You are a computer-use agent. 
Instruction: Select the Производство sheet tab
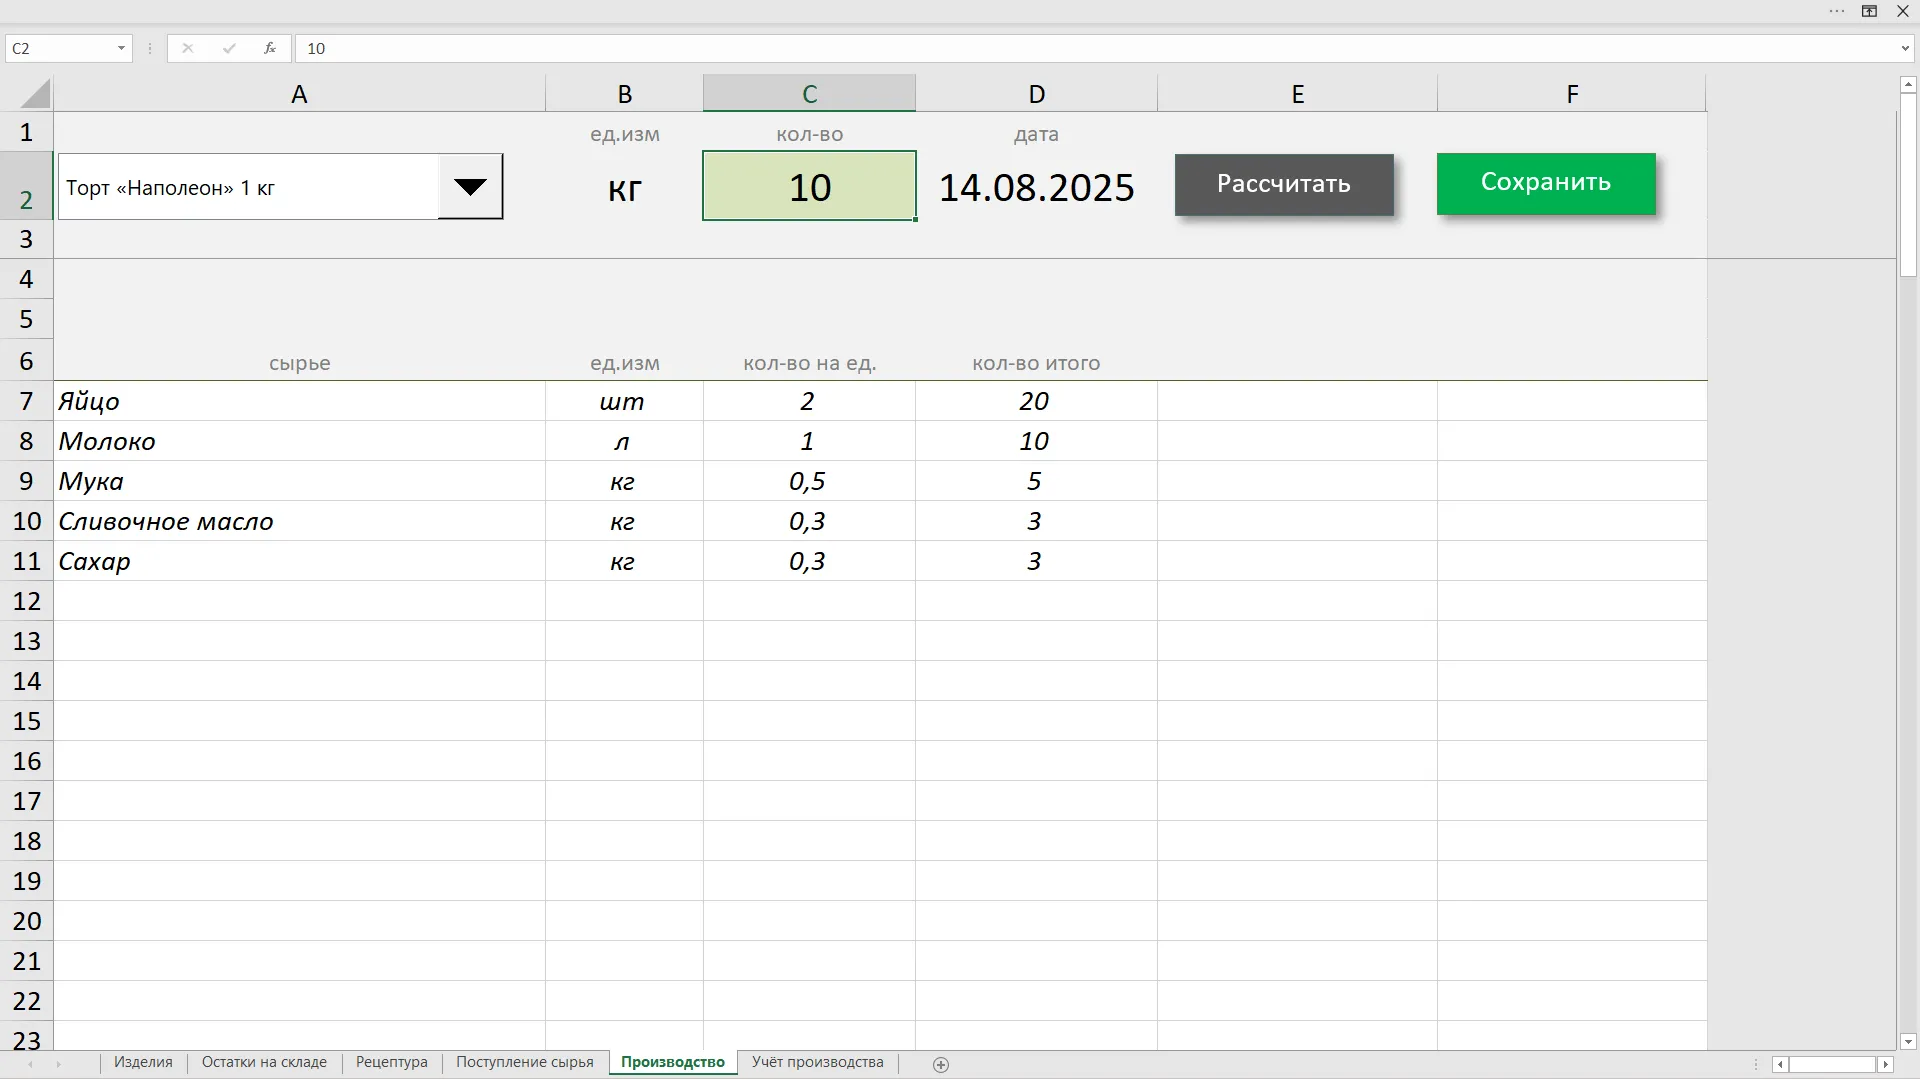673,1063
